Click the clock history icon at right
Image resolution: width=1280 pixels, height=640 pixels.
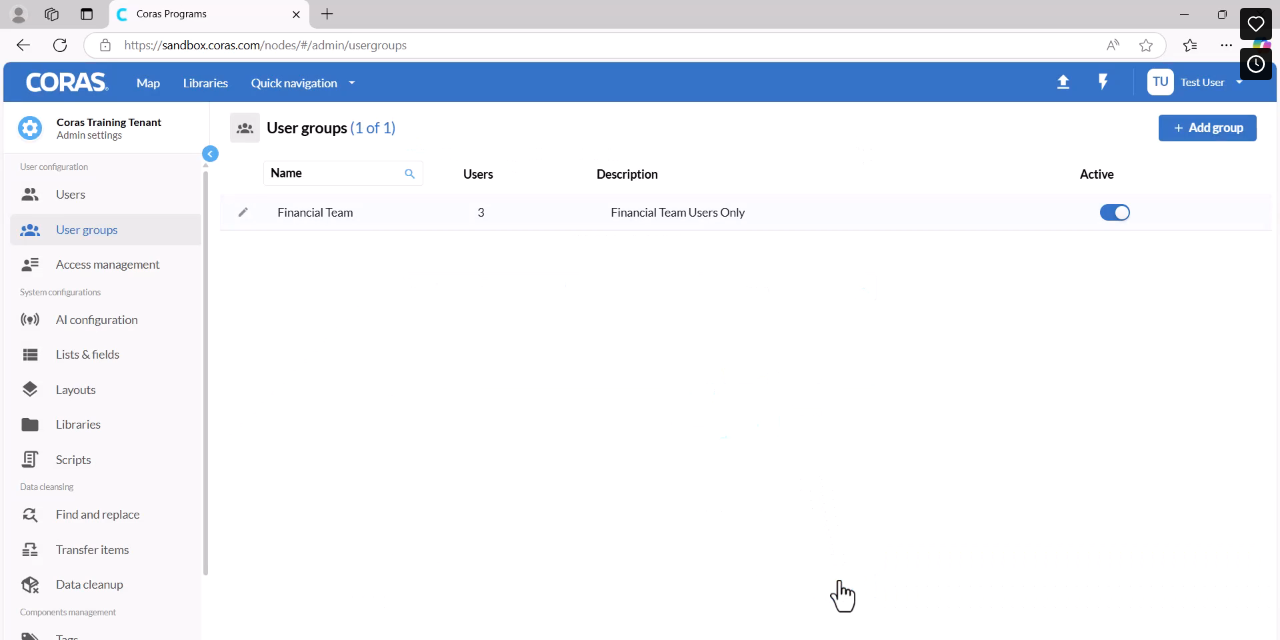coord(1256,64)
